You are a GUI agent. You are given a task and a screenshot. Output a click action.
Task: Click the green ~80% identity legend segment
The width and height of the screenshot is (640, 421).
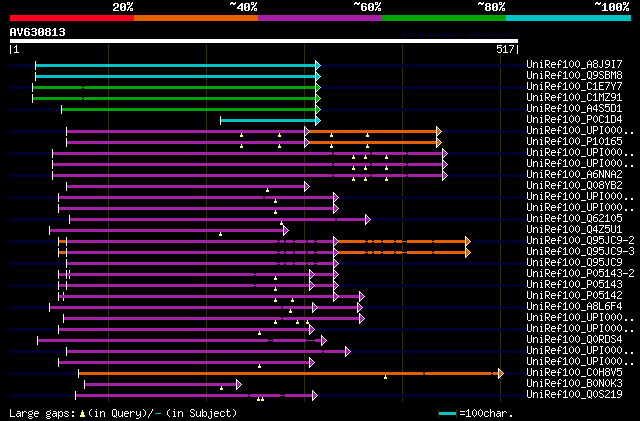click(444, 18)
